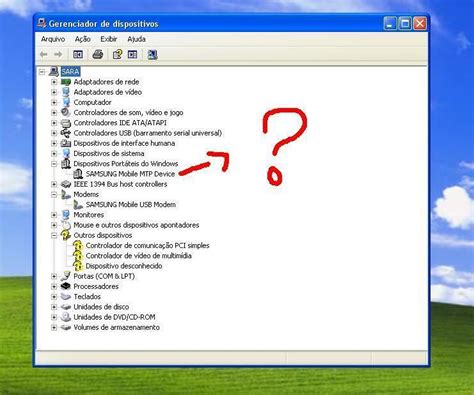
Task: Expand Portas (COM & LPT)
Action: tap(54, 276)
